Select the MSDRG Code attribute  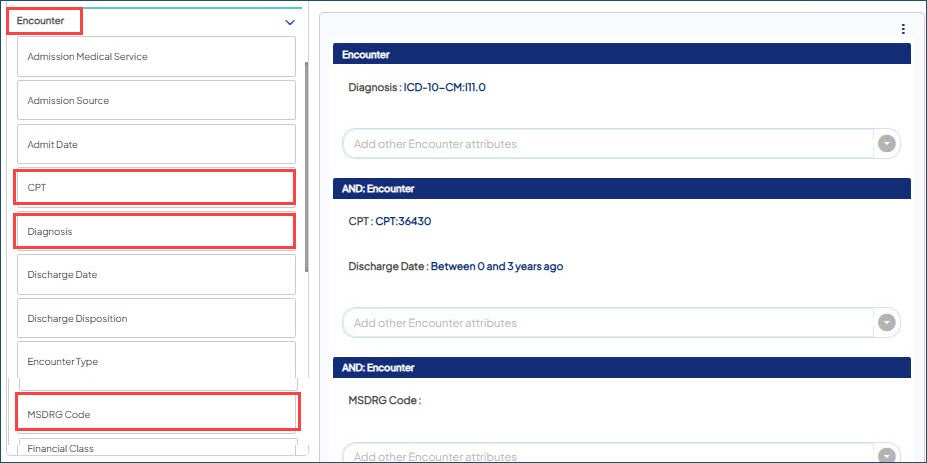point(156,414)
